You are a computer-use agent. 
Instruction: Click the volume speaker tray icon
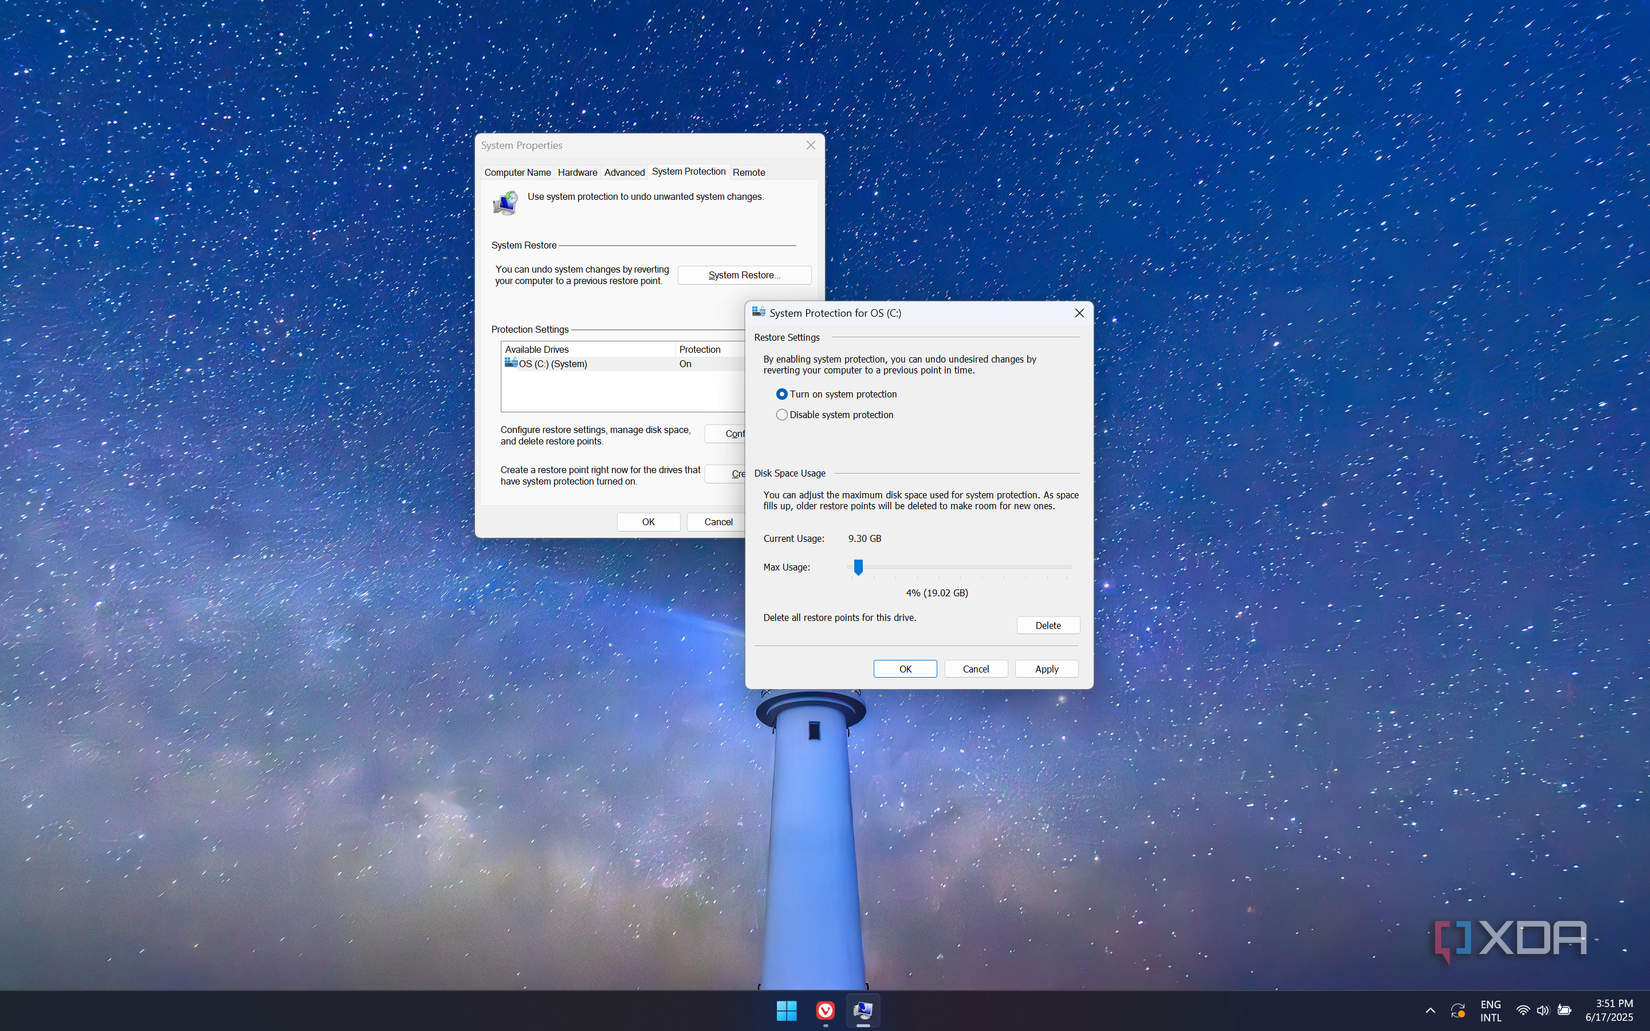pyautogui.click(x=1542, y=1010)
